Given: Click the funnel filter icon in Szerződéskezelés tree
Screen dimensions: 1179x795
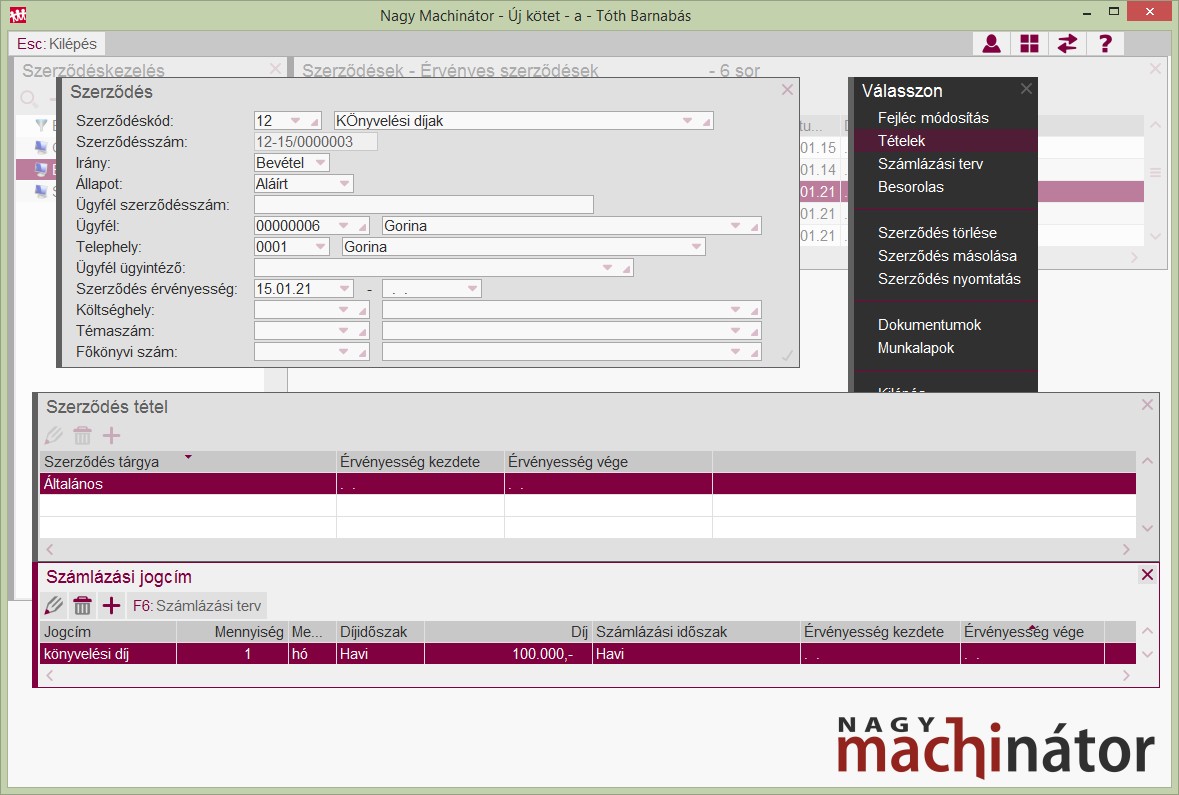Looking at the screenshot, I should pyautogui.click(x=41, y=125).
